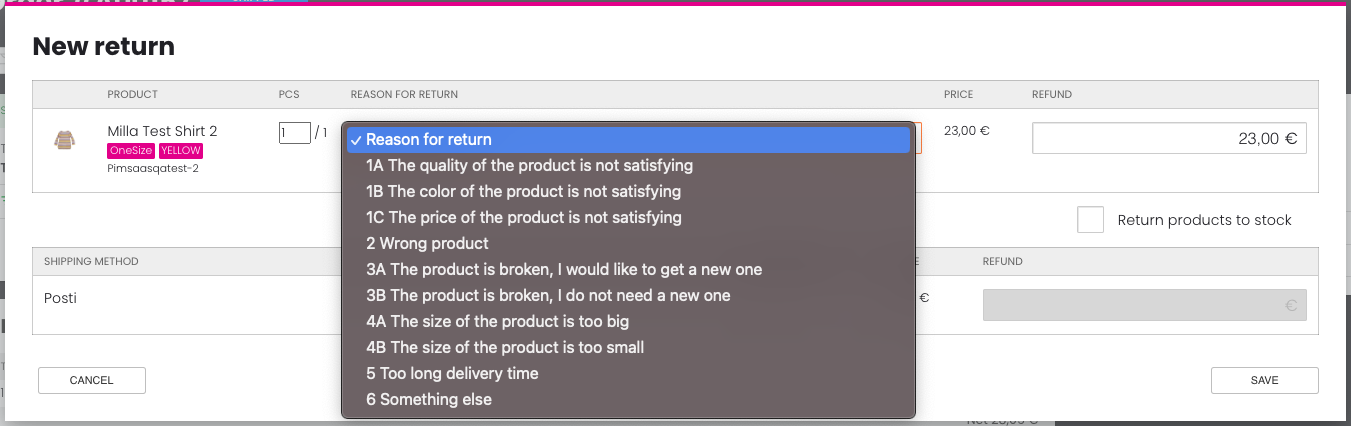The width and height of the screenshot is (1351, 426).
Task: Enable Return products to stock checkbox
Action: coord(1090,220)
